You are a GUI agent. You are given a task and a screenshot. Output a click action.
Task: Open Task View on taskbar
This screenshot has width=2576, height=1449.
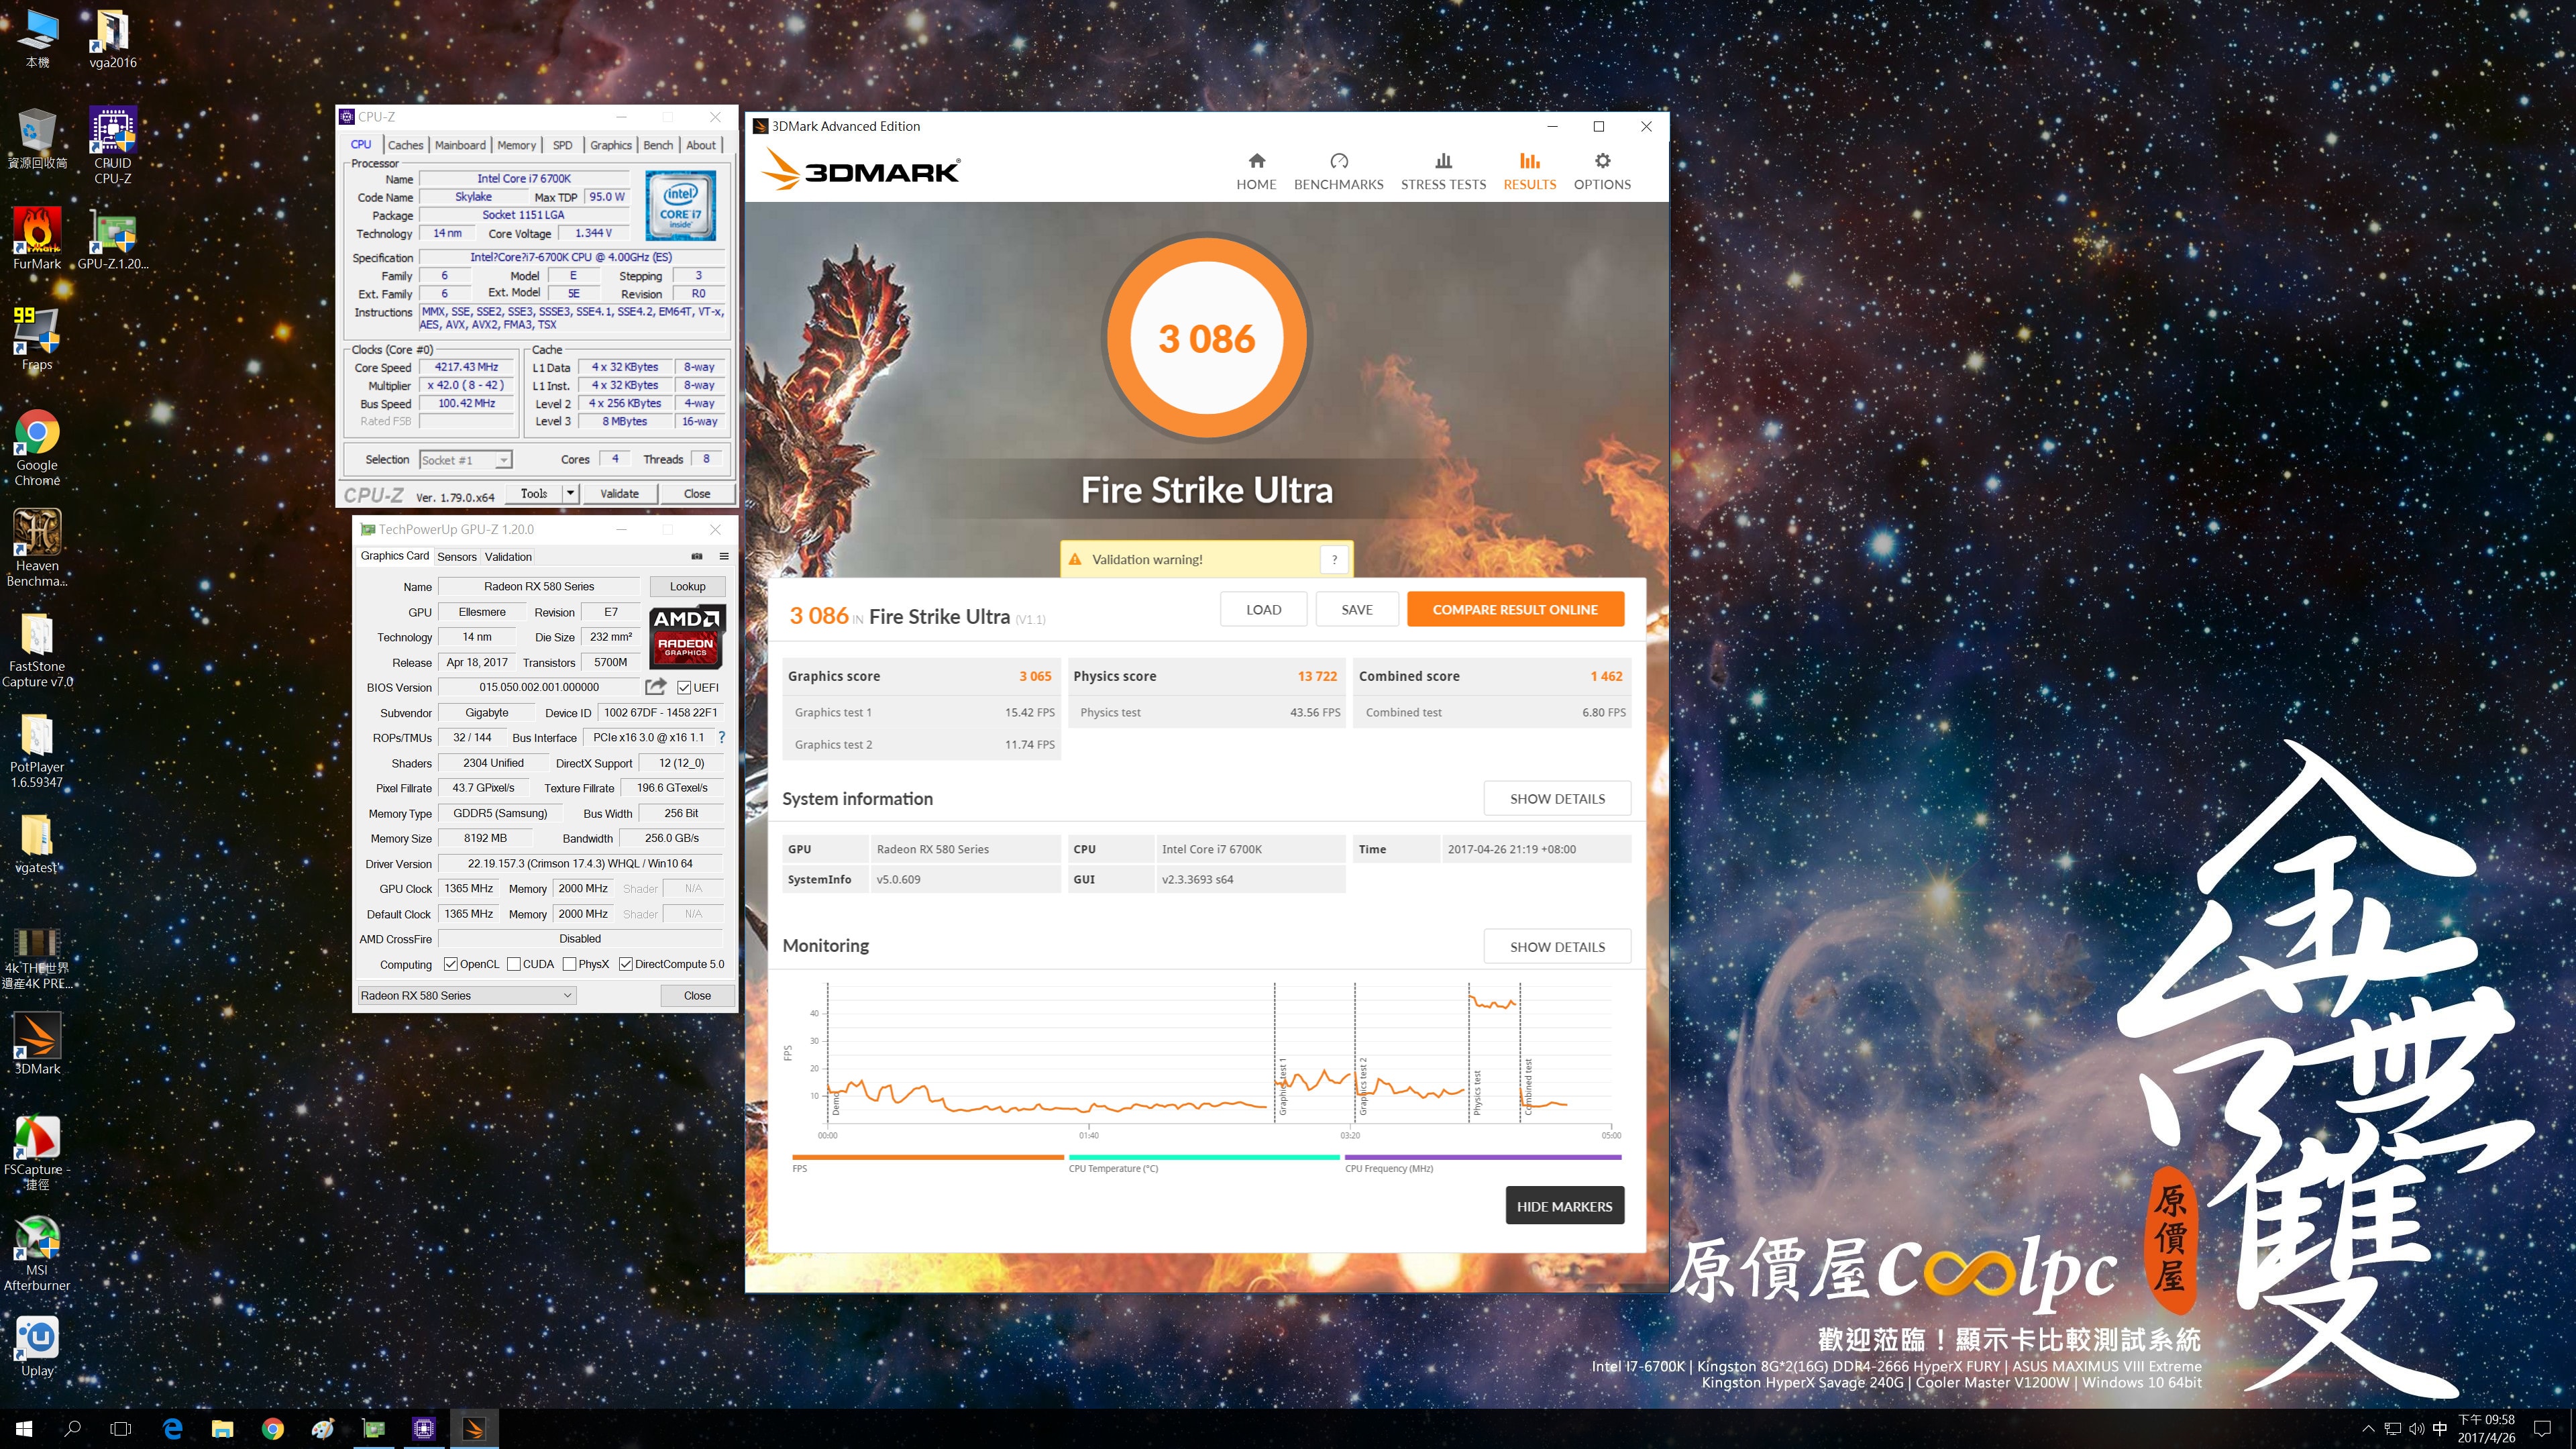click(x=120, y=1429)
